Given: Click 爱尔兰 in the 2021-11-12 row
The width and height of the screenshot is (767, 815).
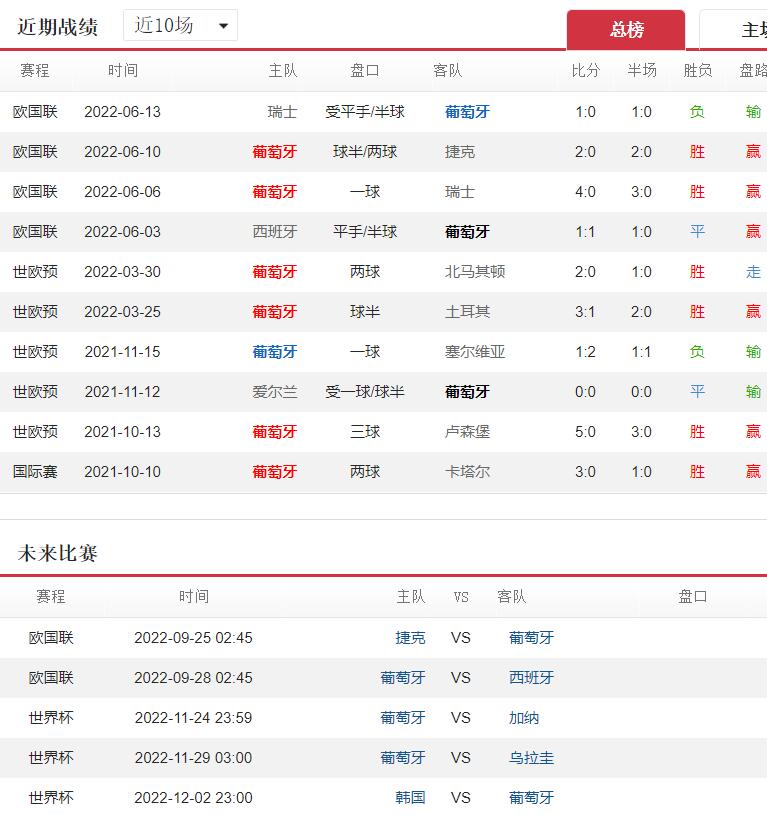Looking at the screenshot, I should click(275, 392).
